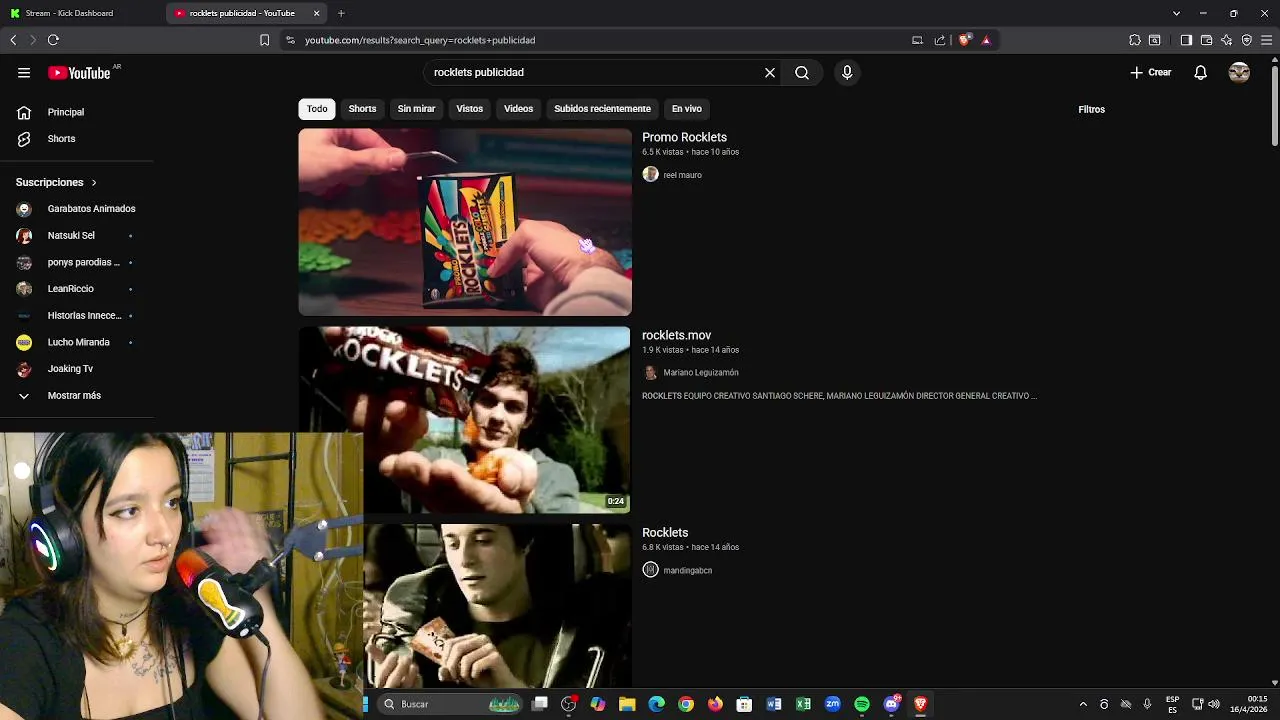
Task: Select the Shorts filter chip
Action: click(362, 108)
